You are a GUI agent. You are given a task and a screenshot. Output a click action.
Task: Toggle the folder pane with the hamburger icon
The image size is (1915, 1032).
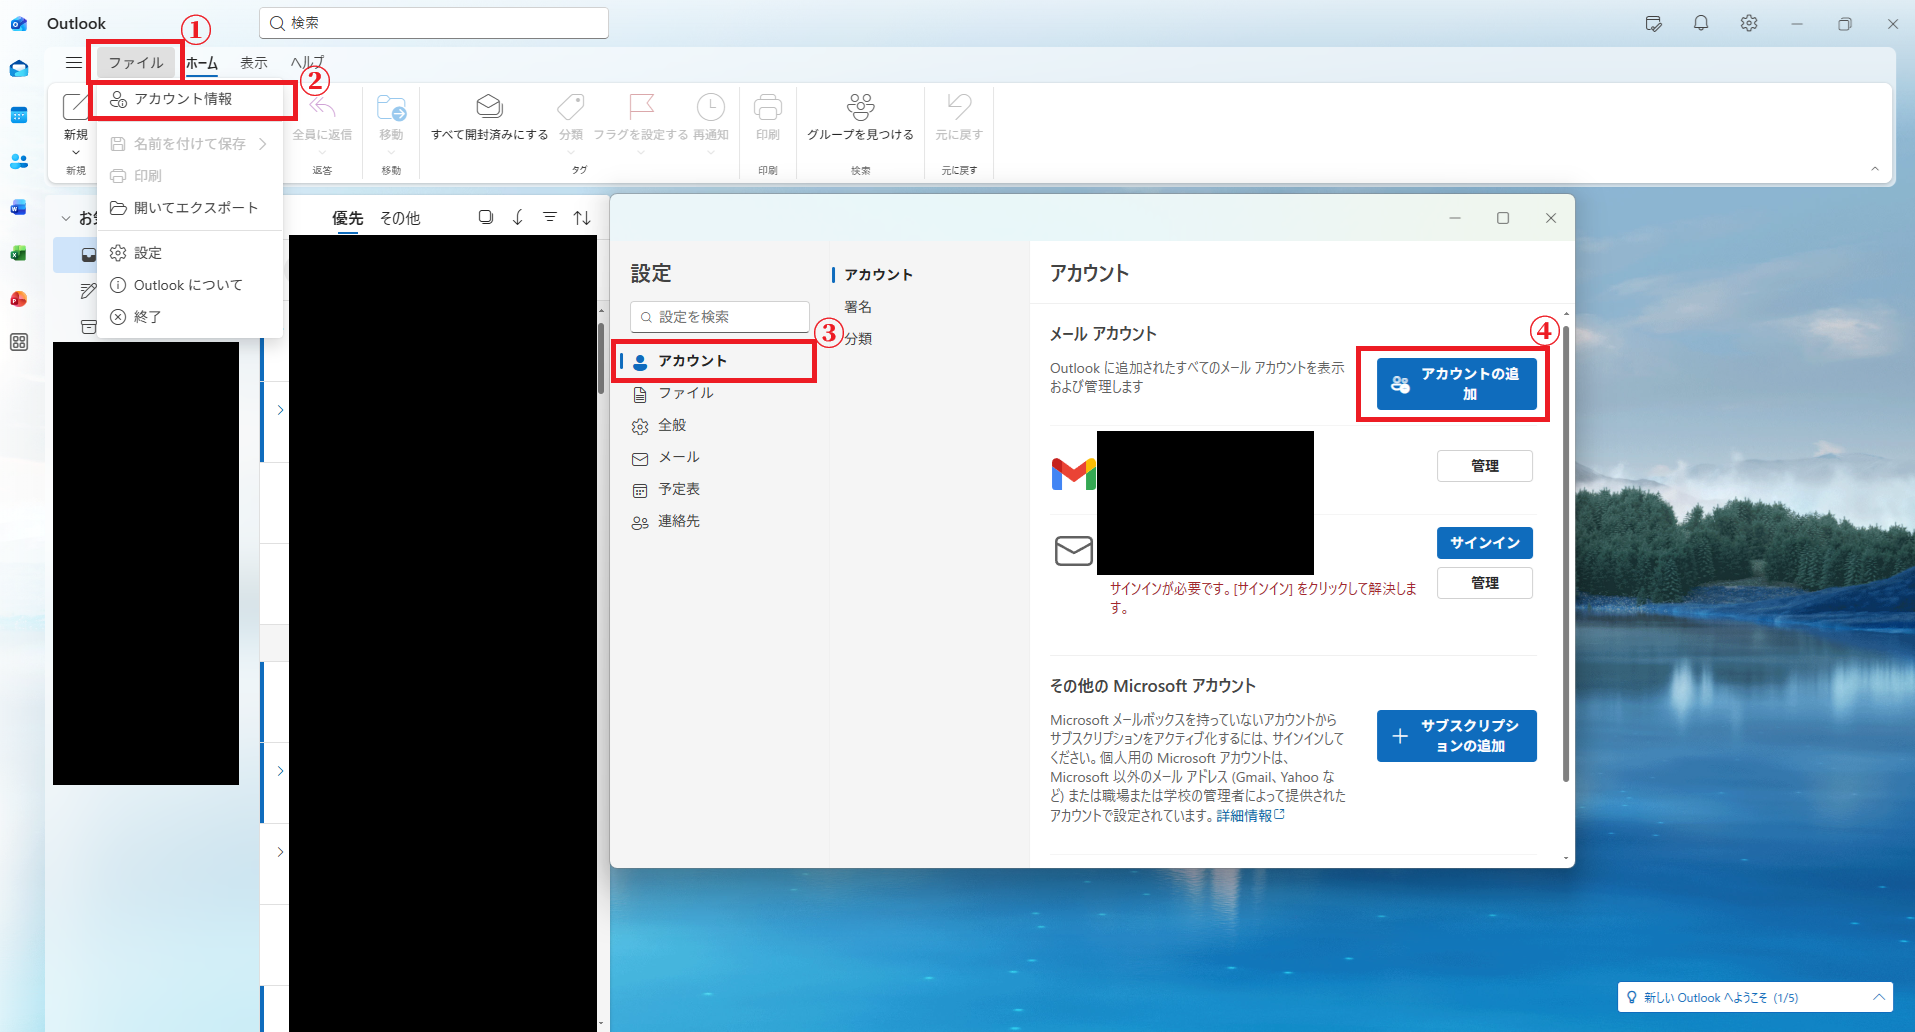click(72, 62)
